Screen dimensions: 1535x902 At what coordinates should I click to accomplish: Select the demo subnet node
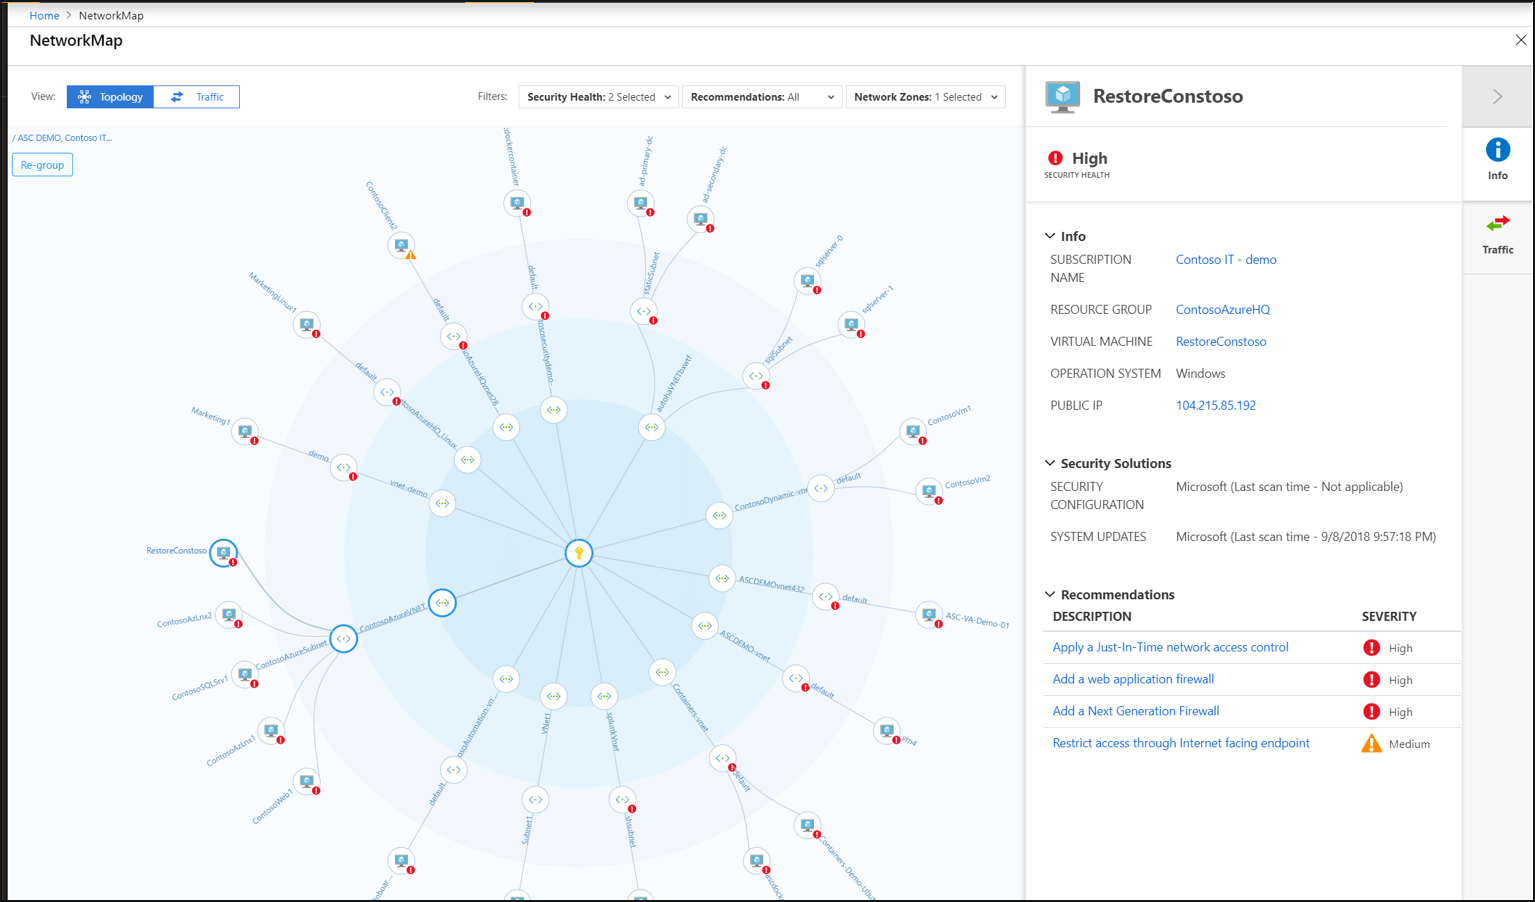344,467
